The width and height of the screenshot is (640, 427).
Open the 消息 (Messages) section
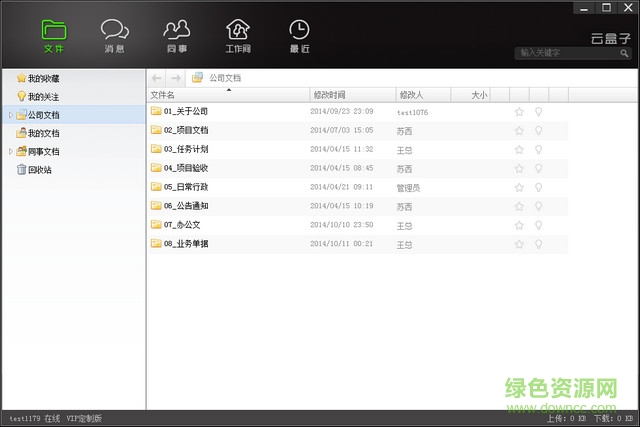[x=115, y=36]
